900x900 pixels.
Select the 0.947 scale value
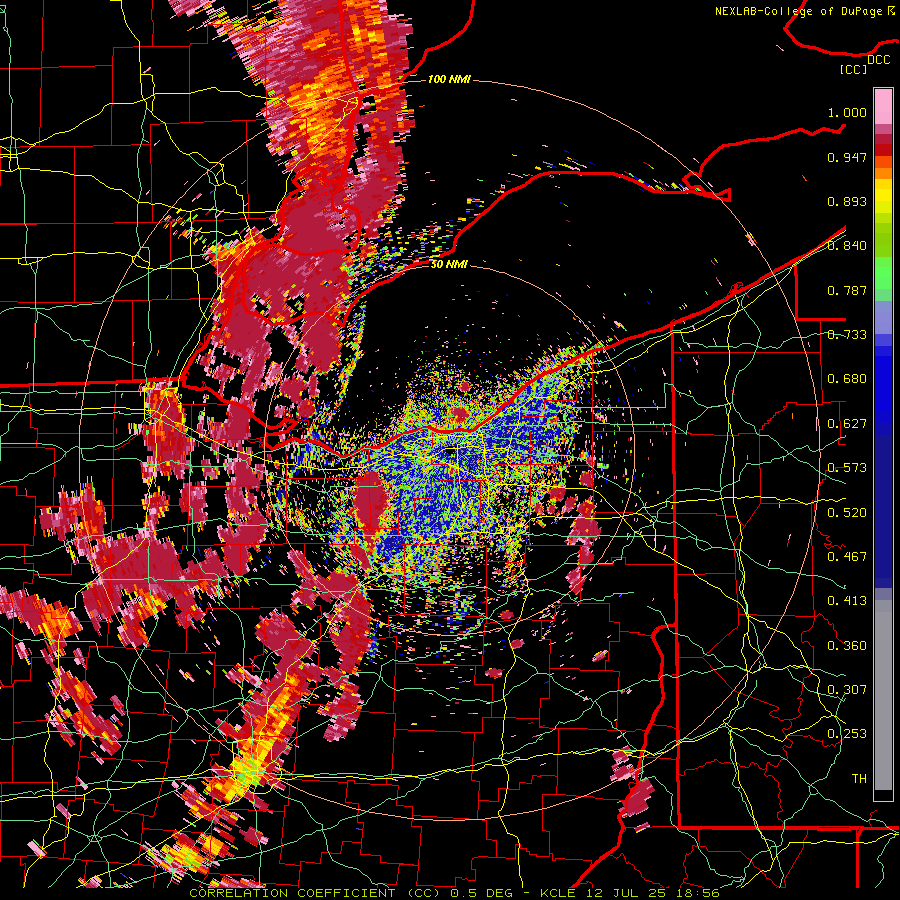[847, 157]
